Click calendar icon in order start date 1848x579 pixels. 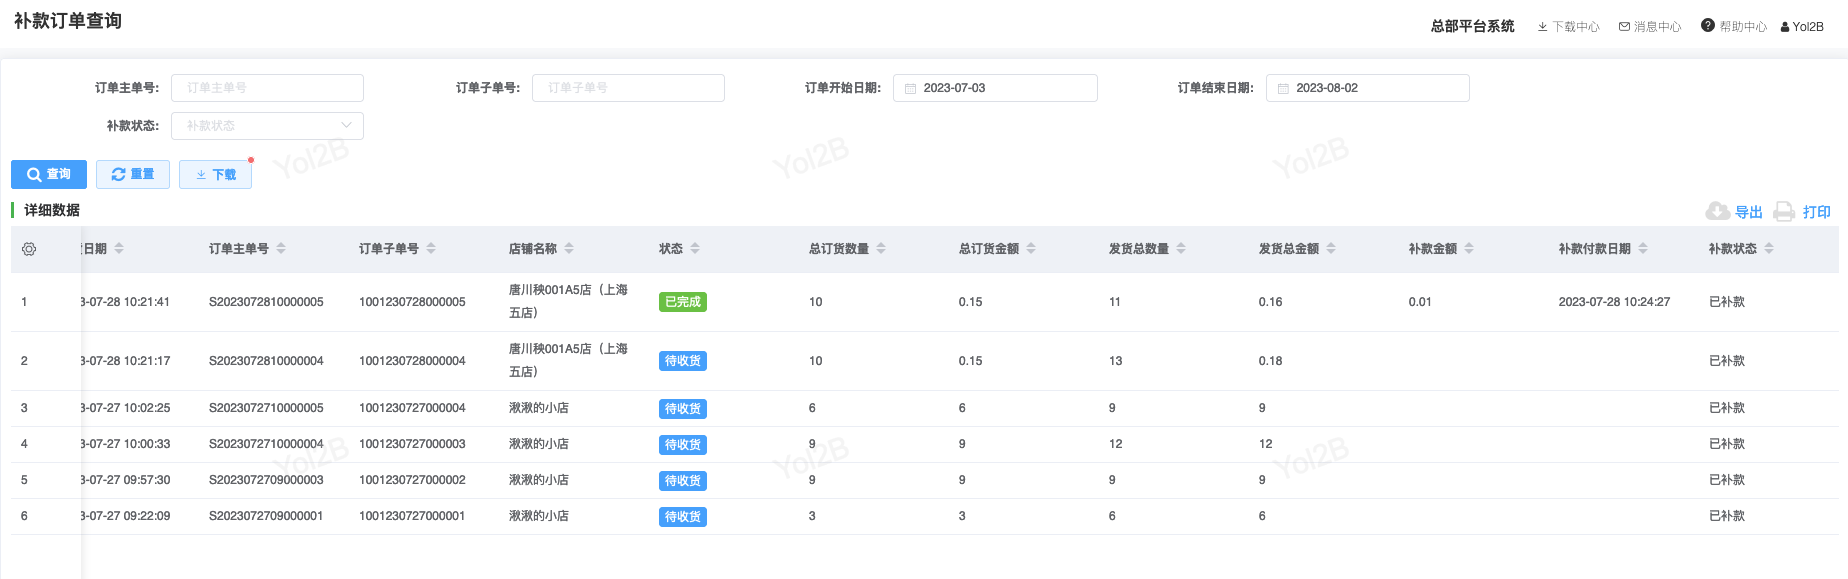pos(910,89)
